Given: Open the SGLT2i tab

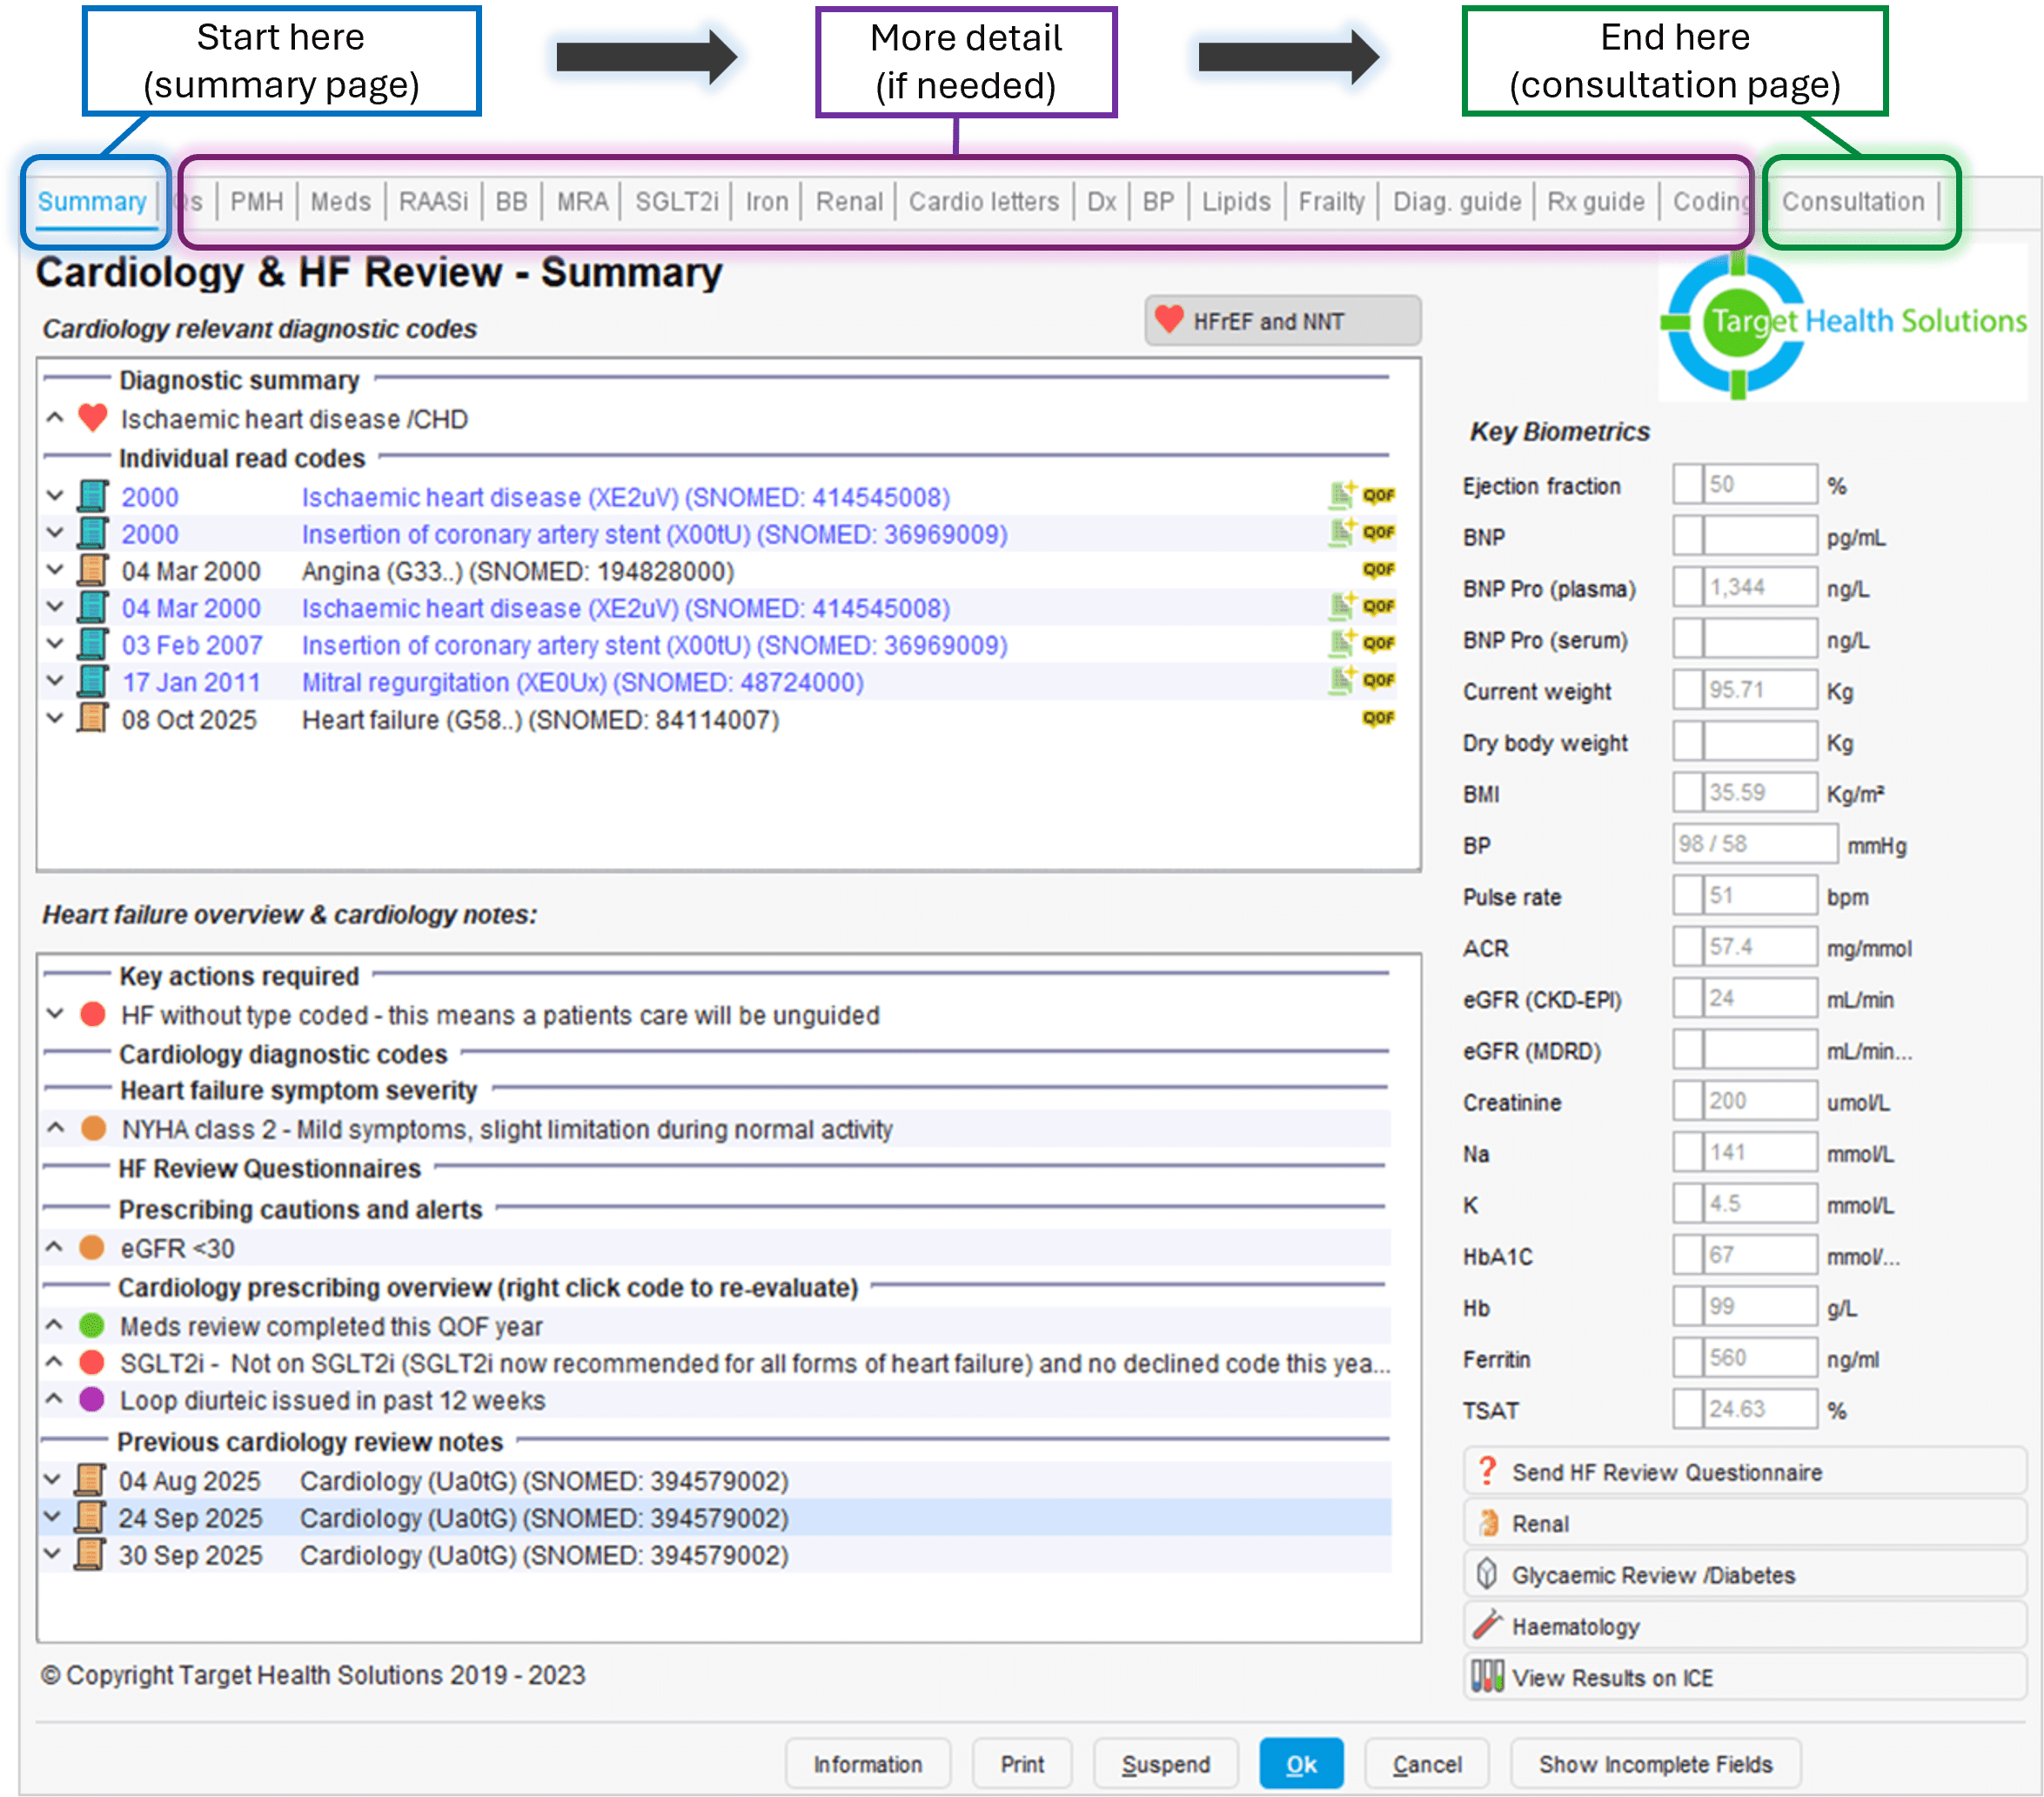Looking at the screenshot, I should pos(676,202).
